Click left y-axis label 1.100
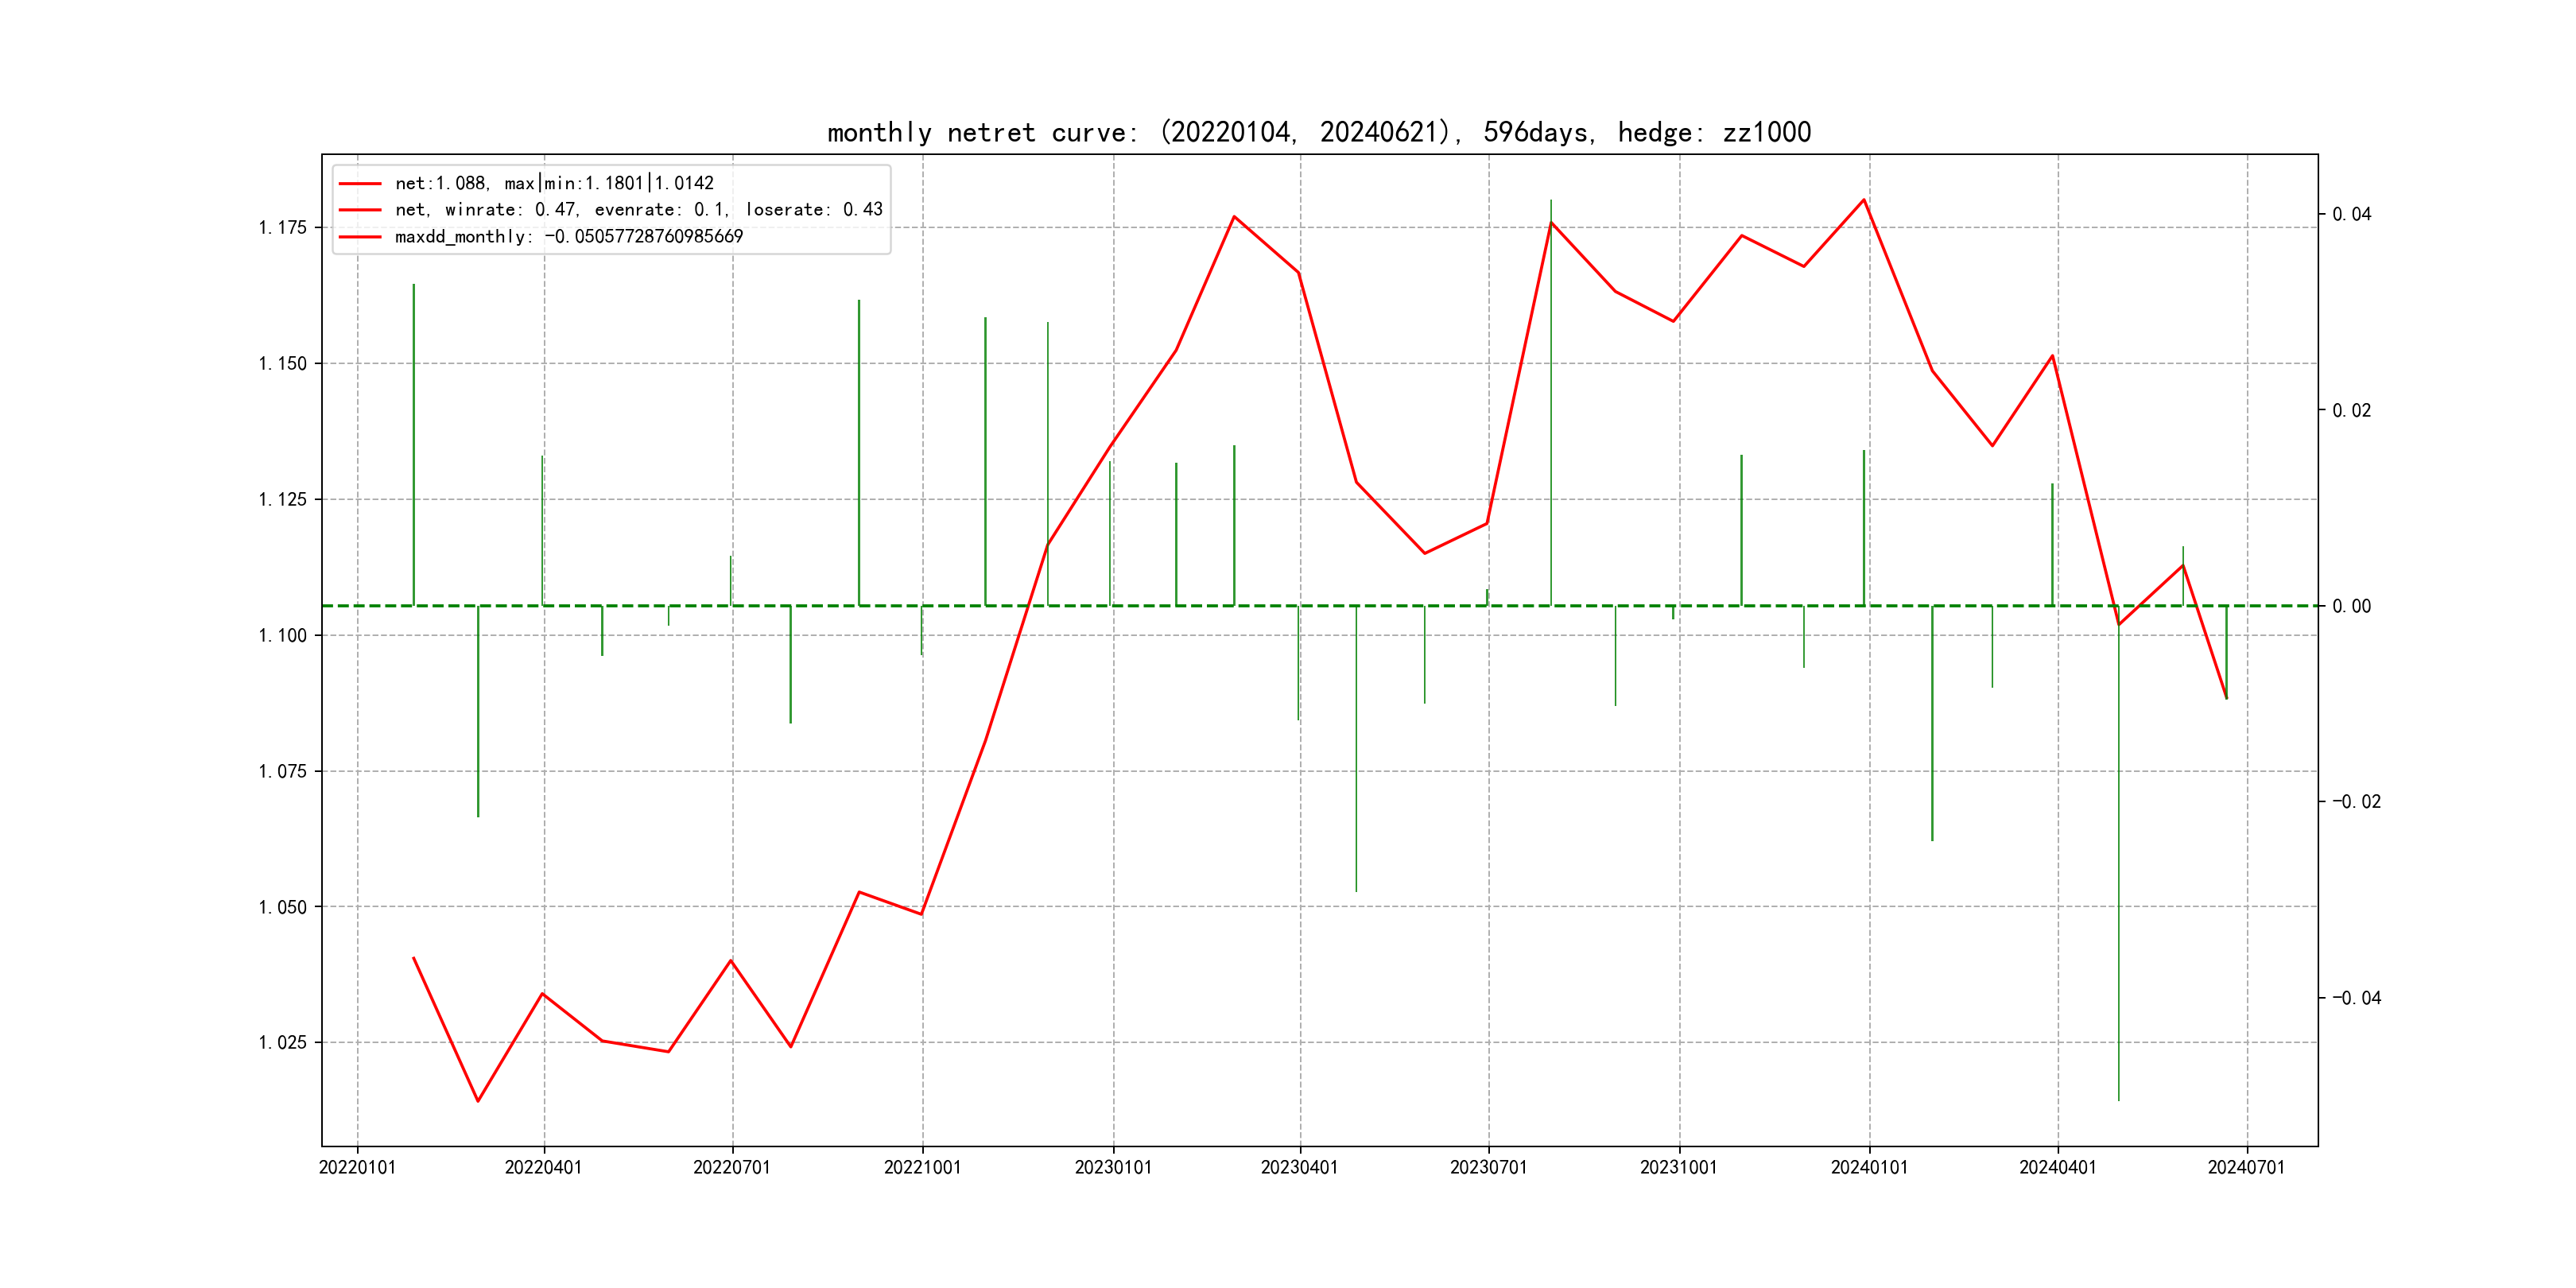This screenshot has height=1288, width=2576. pos(283,636)
